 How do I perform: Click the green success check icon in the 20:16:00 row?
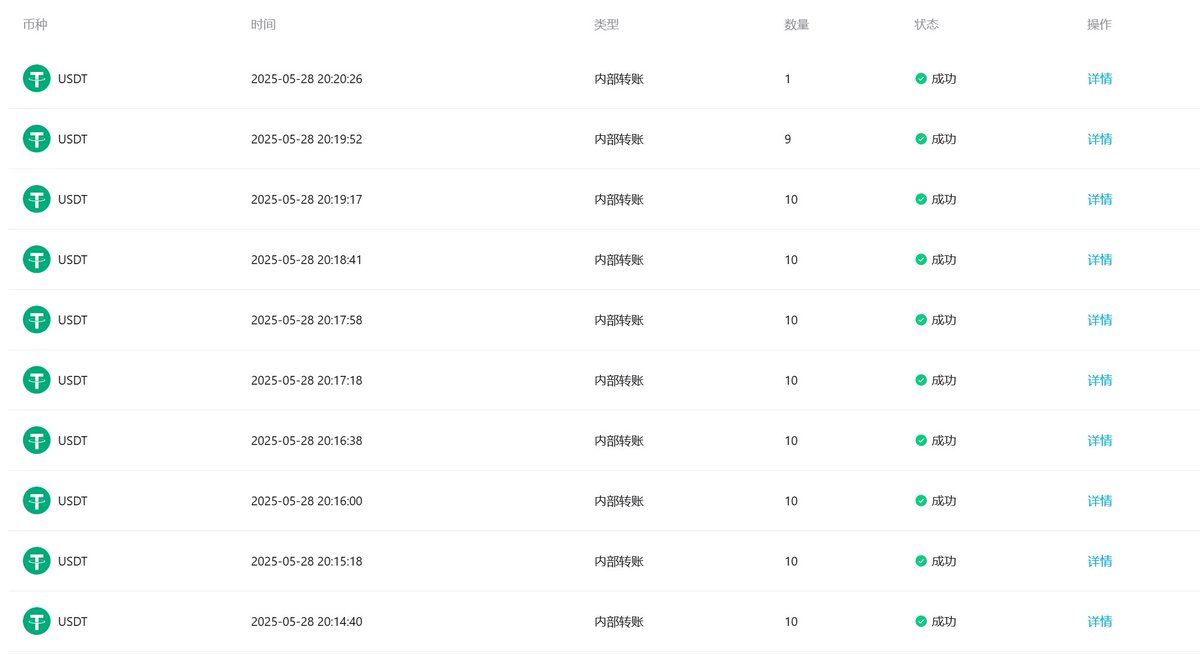click(921, 501)
